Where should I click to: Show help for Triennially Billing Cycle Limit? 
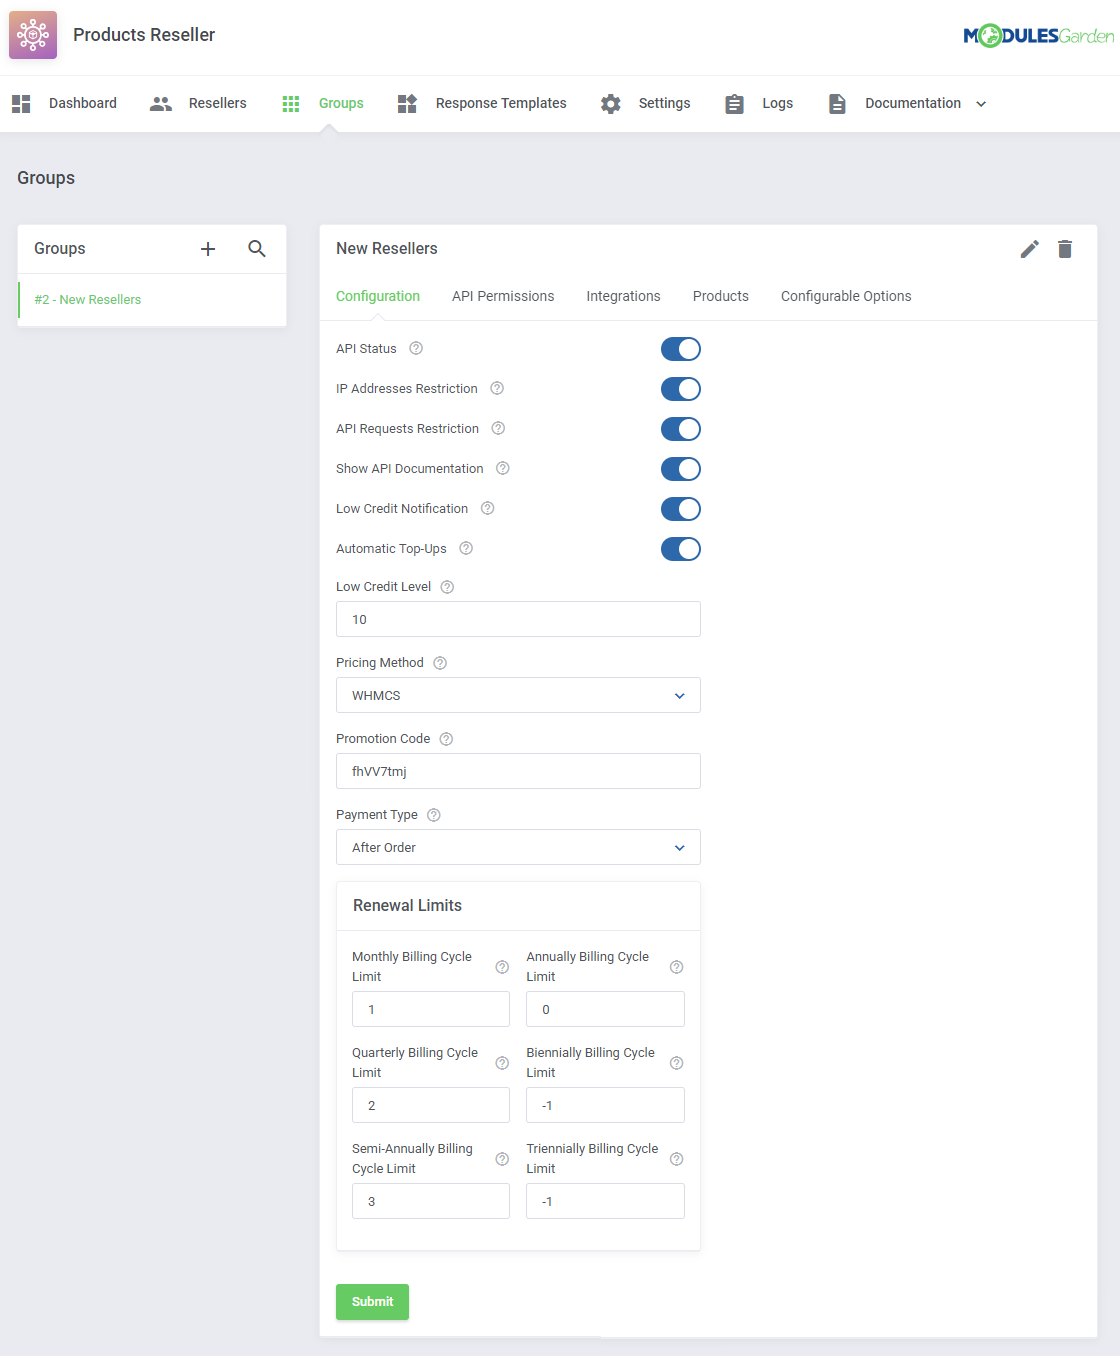point(676,1159)
